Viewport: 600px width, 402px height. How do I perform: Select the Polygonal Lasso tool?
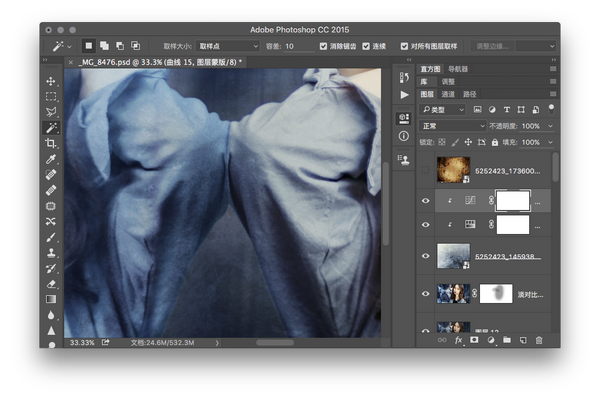point(51,112)
